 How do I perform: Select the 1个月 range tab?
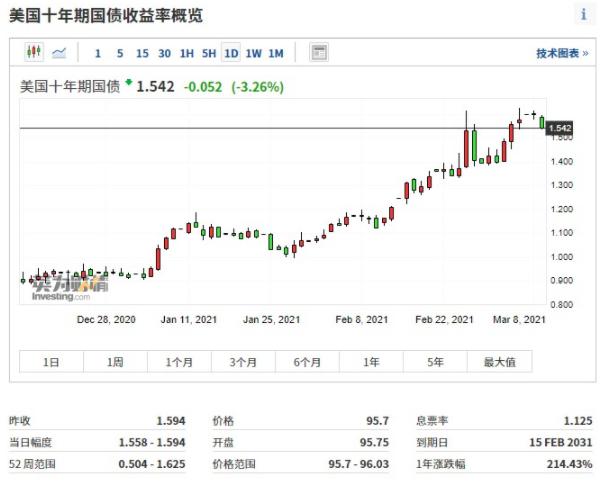180,362
